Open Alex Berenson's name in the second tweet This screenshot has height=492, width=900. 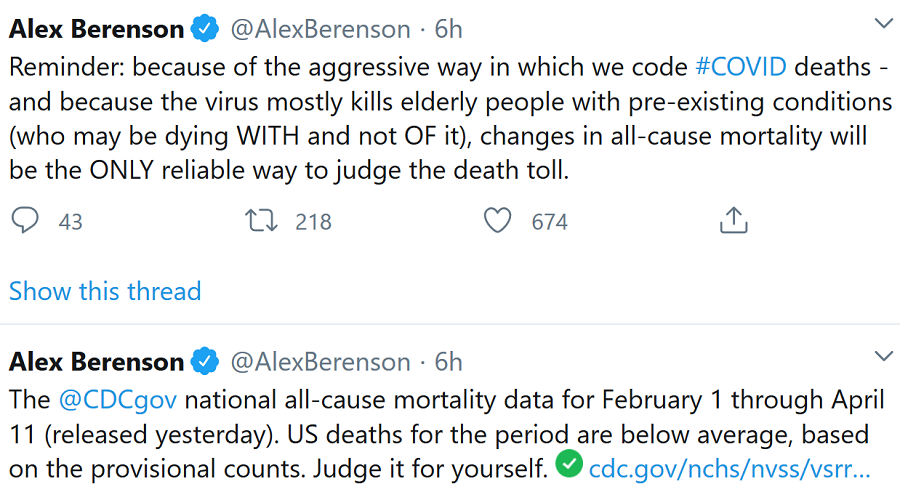click(x=96, y=361)
